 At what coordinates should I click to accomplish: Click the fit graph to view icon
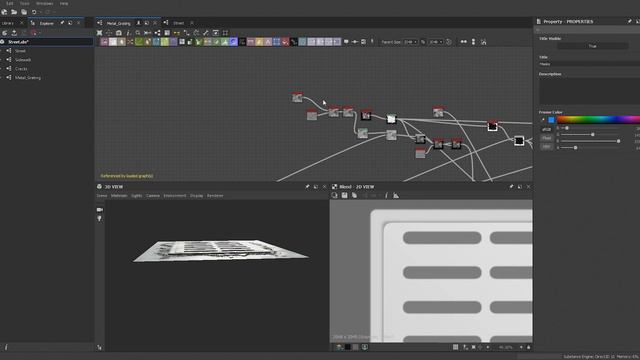pyautogui.click(x=99, y=33)
